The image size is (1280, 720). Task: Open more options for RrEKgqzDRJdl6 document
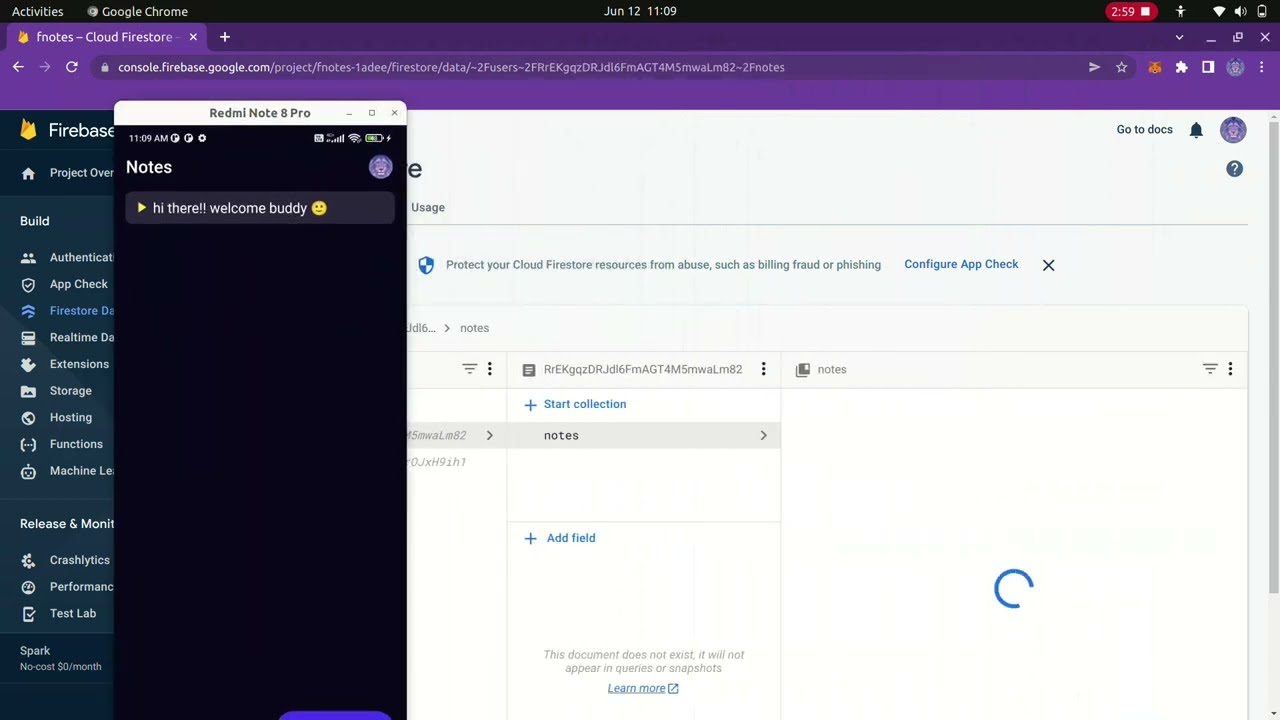(x=763, y=369)
